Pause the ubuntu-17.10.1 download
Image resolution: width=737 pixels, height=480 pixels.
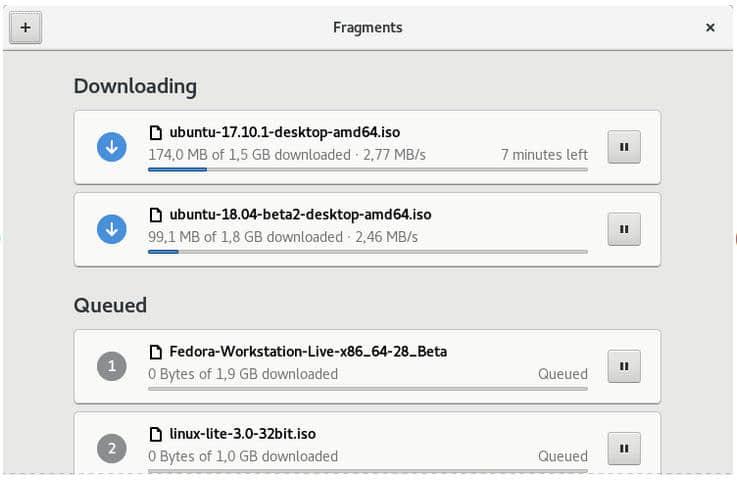624,147
